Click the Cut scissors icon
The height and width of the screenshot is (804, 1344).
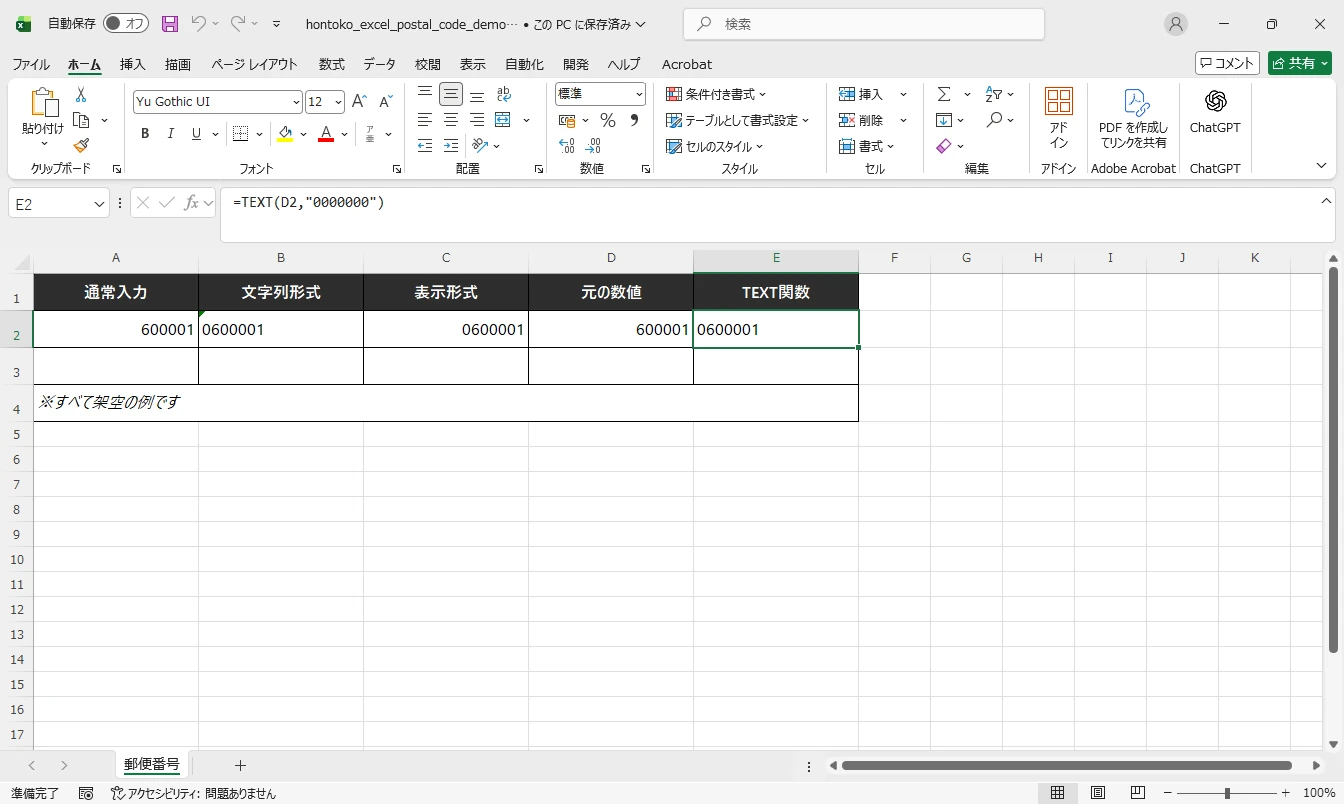click(81, 95)
